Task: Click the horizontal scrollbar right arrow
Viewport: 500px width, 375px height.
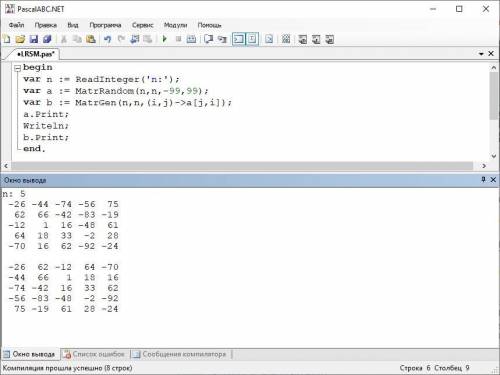Action: click(x=484, y=166)
